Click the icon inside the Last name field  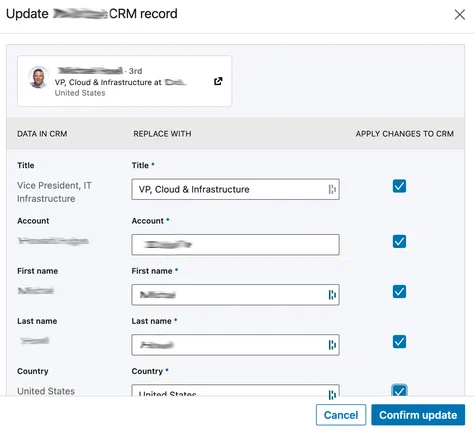coord(332,345)
